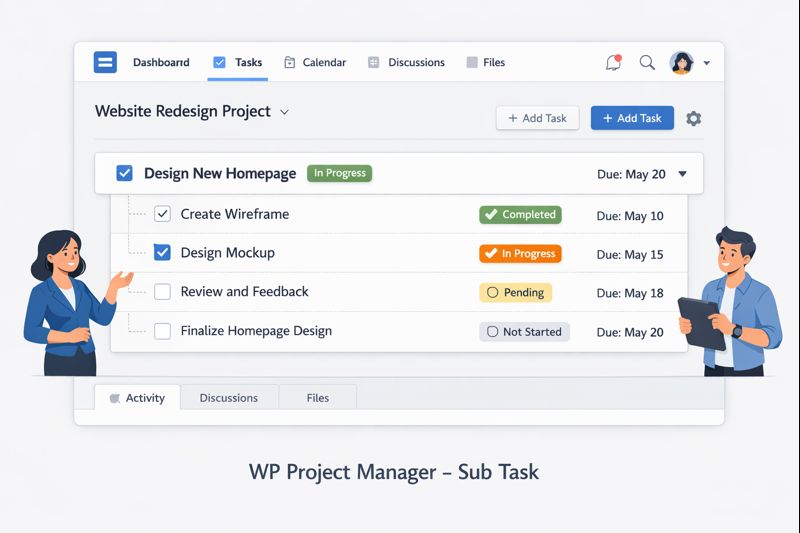Select the Tasks tab label

pos(248,62)
